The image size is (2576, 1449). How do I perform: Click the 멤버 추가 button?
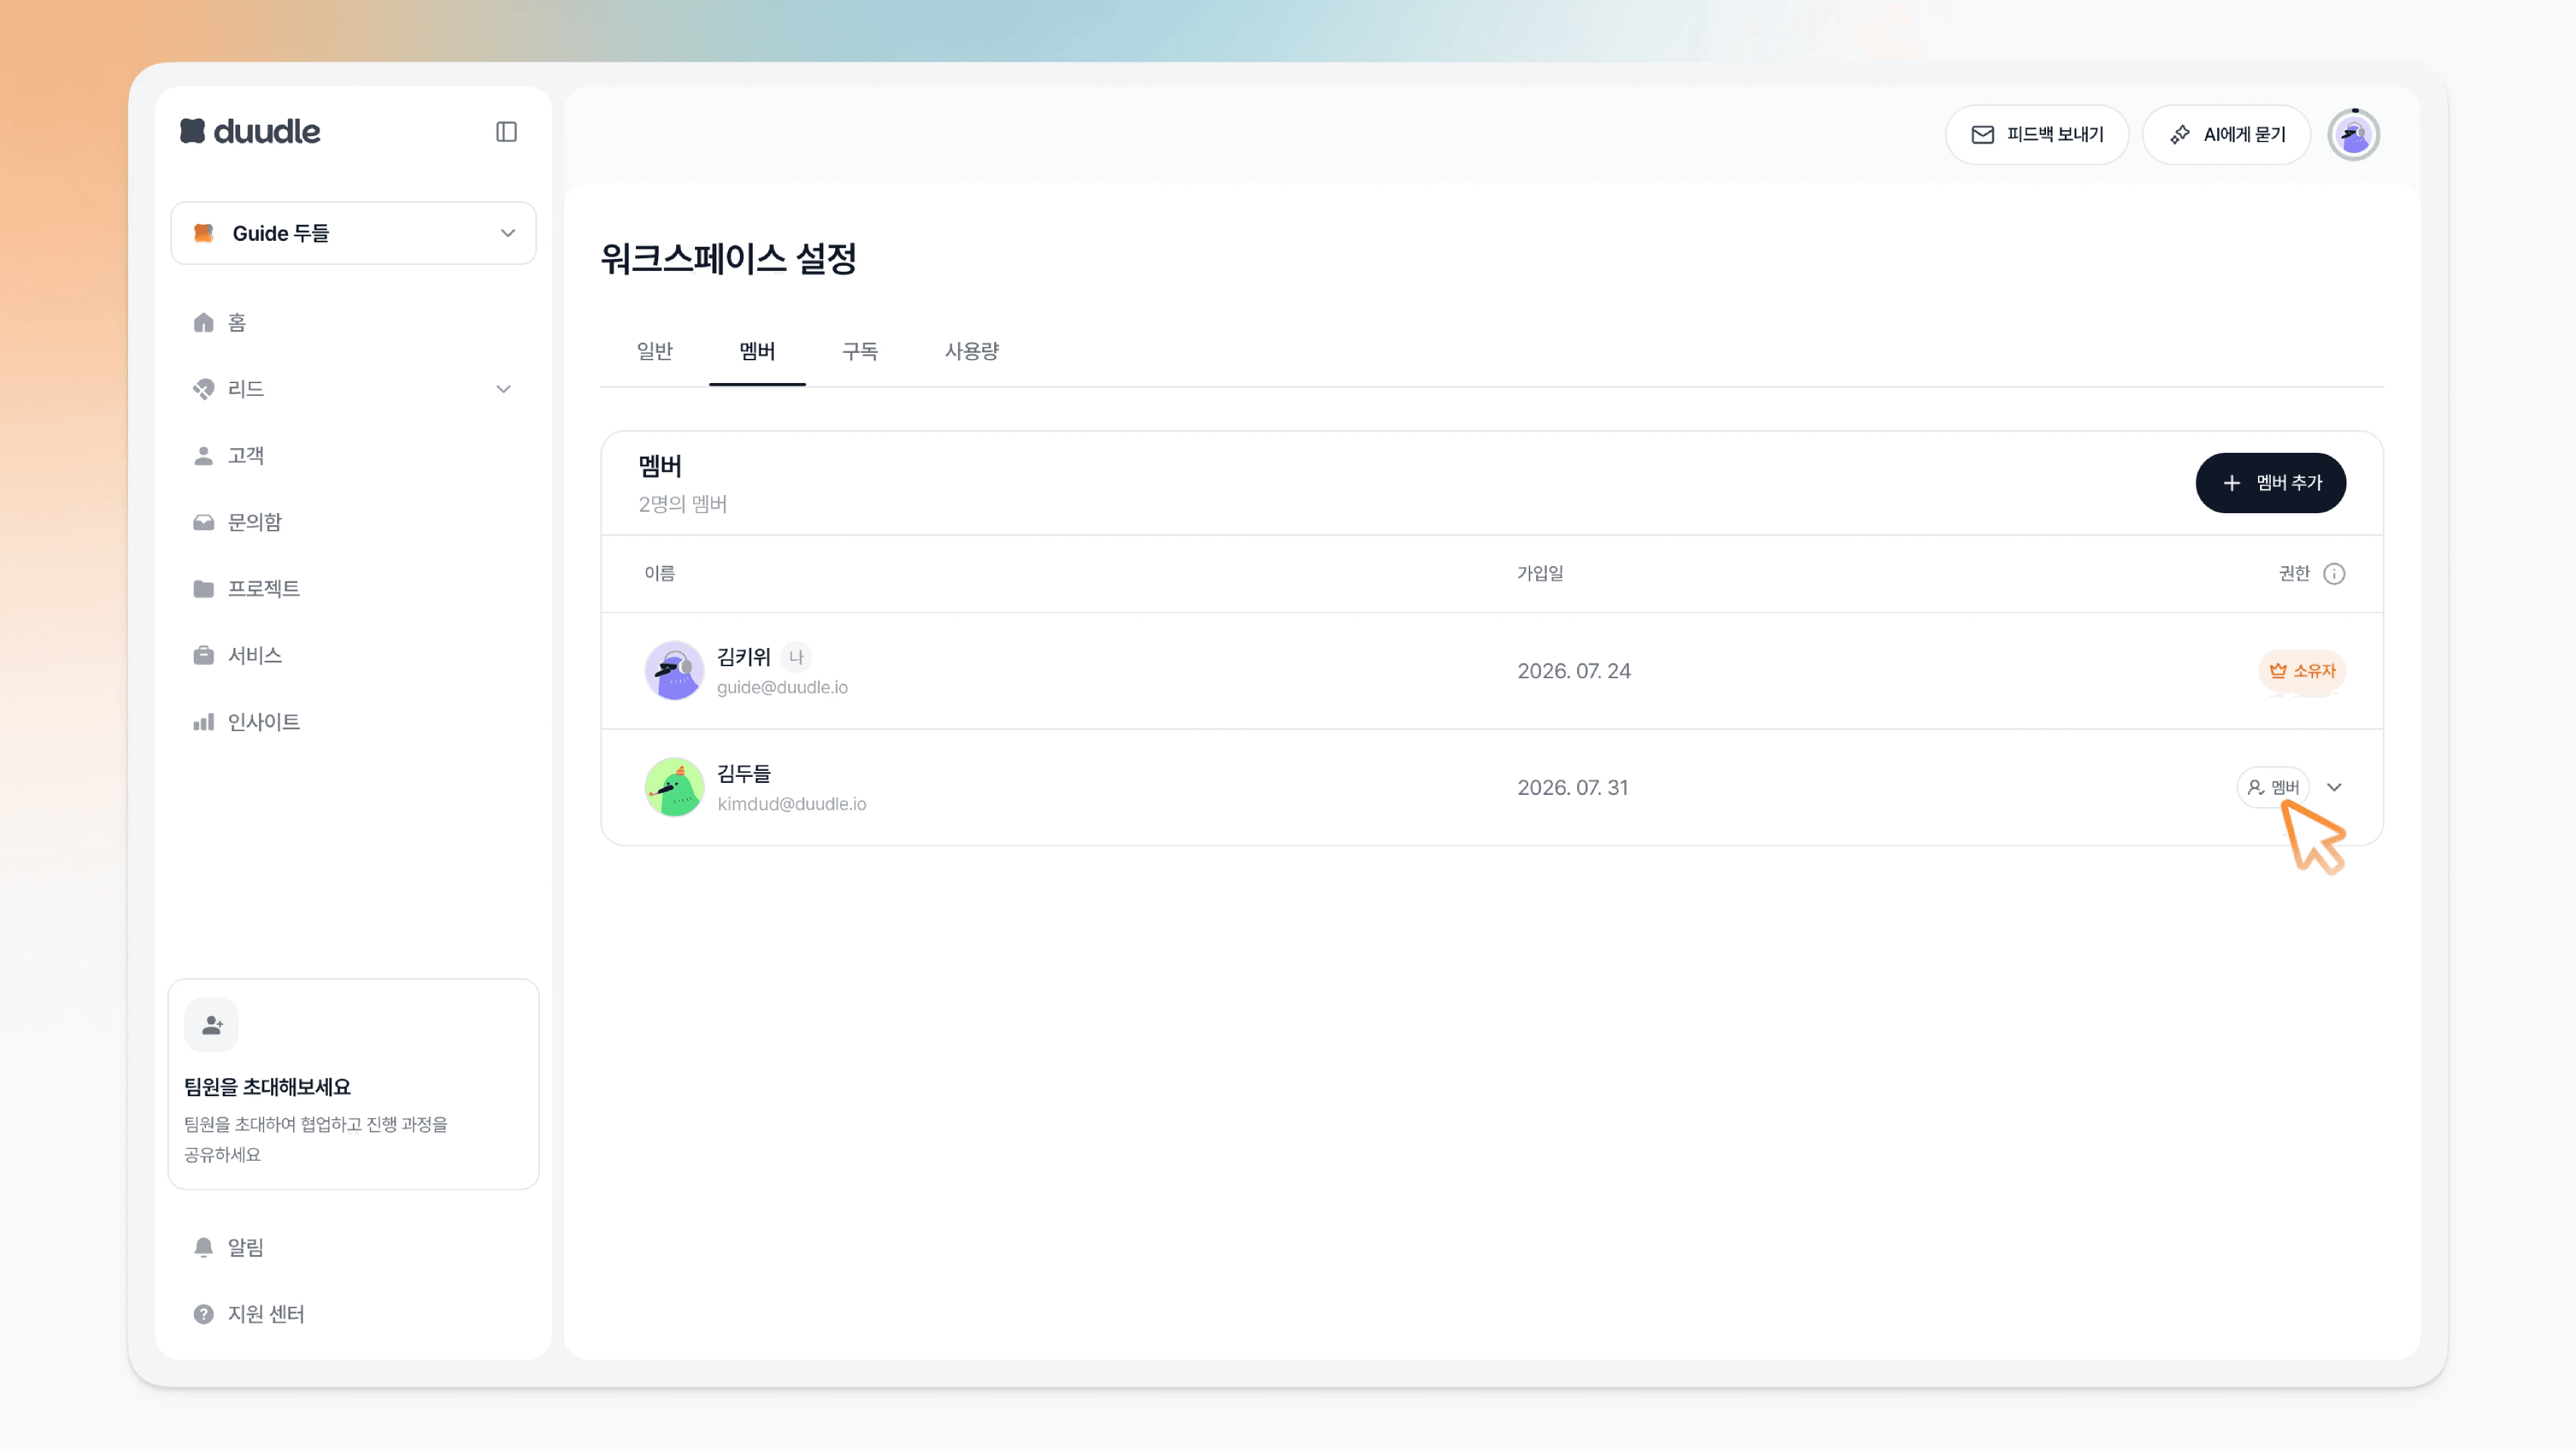[2270, 483]
